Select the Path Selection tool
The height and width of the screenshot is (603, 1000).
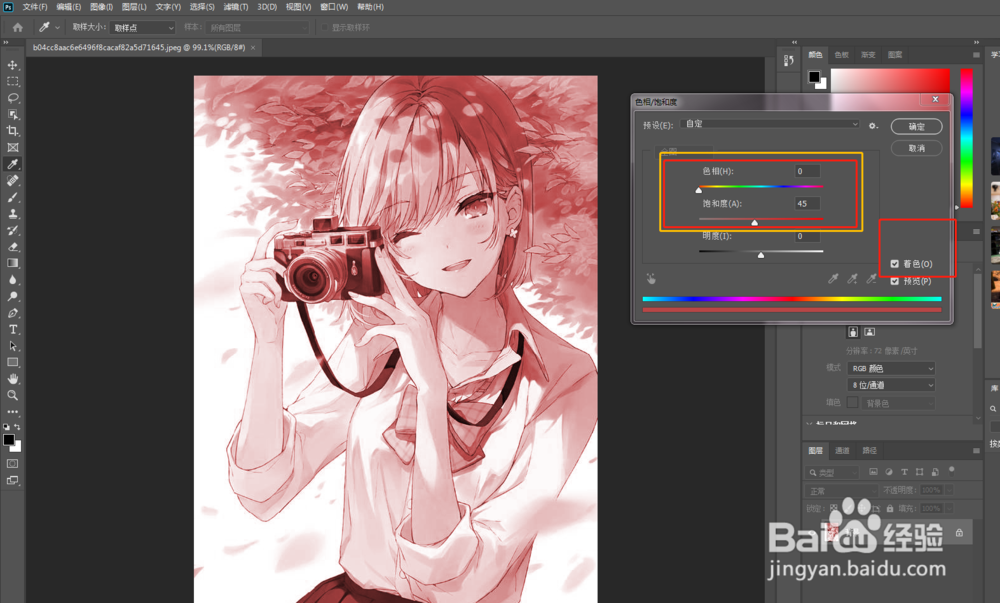pyautogui.click(x=13, y=346)
